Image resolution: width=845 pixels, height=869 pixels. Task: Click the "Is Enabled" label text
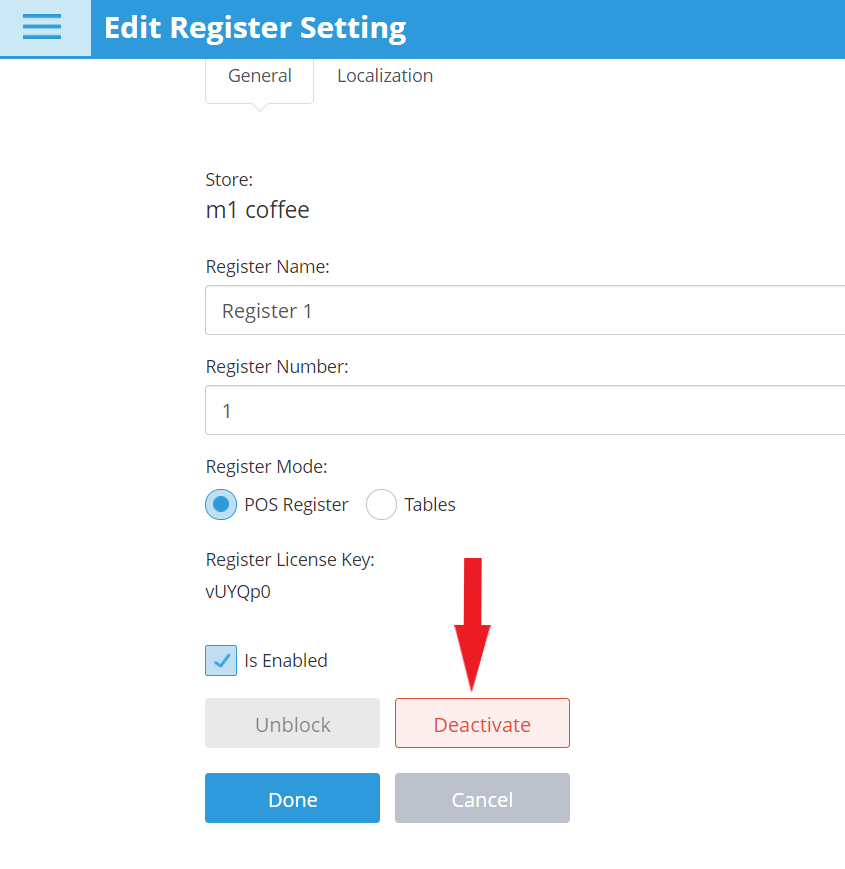pos(286,661)
